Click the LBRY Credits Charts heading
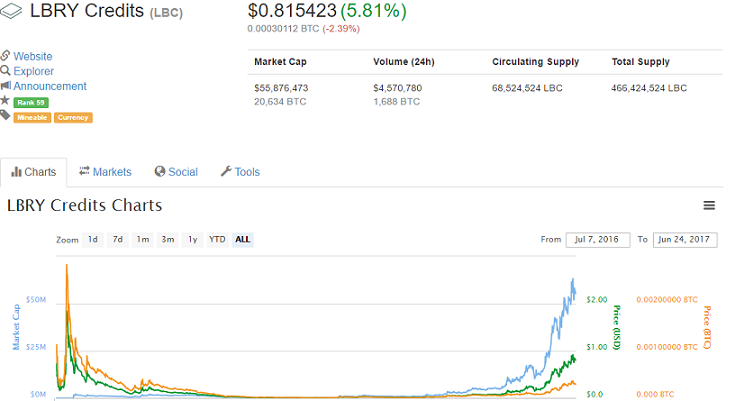The height and width of the screenshot is (401, 735). pyautogui.click(x=84, y=205)
